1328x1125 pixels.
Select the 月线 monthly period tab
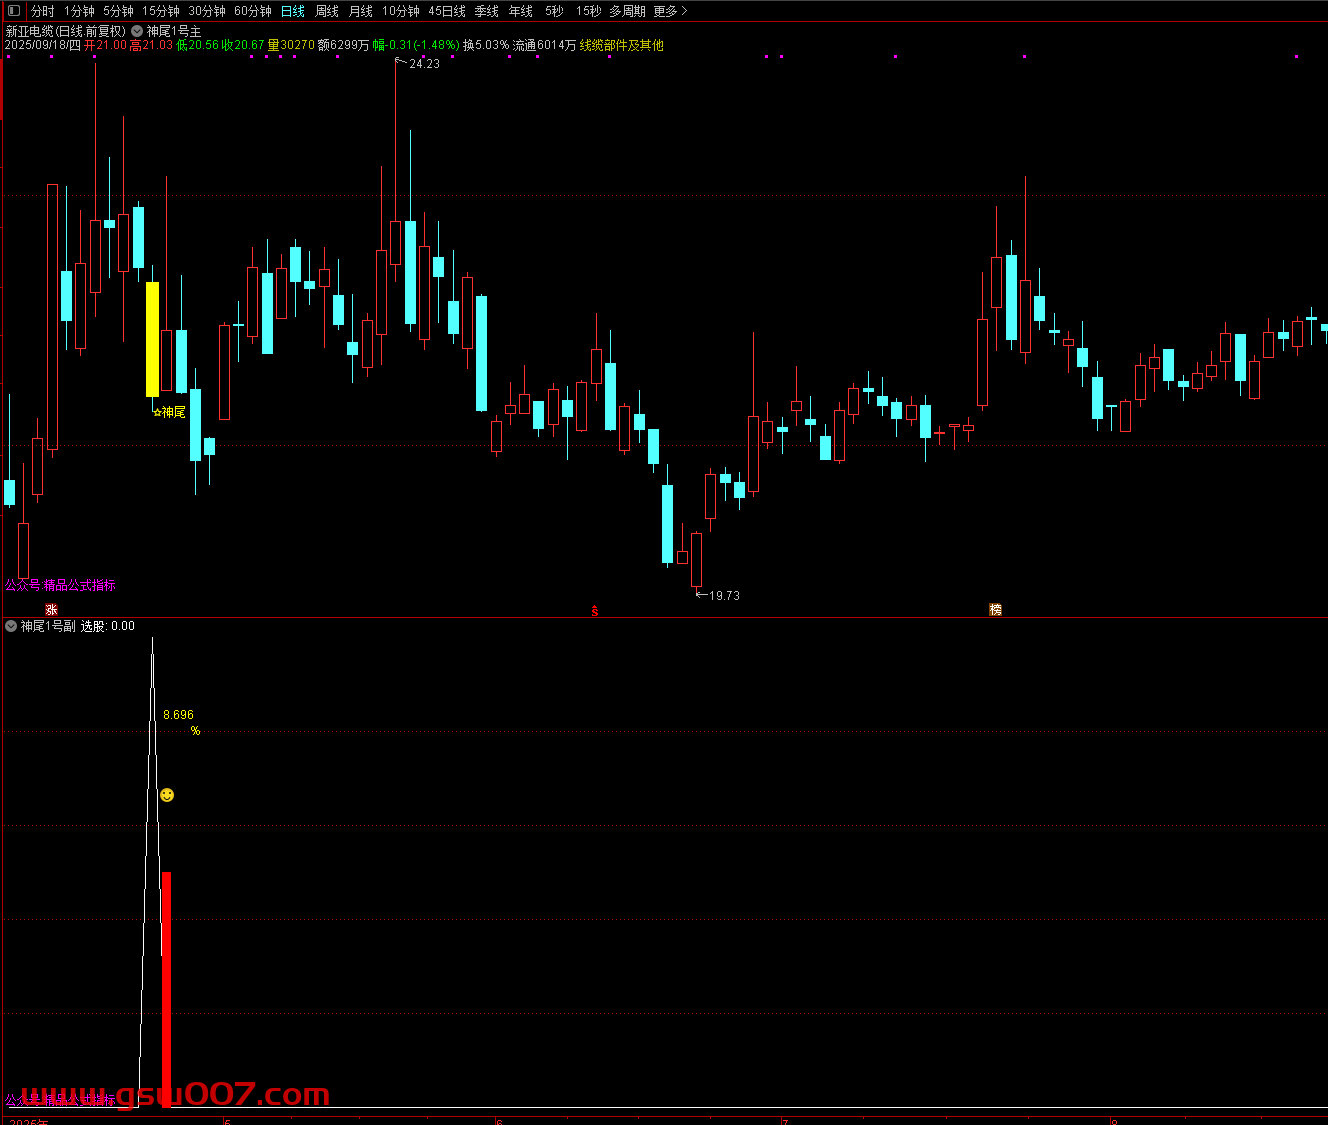point(360,11)
